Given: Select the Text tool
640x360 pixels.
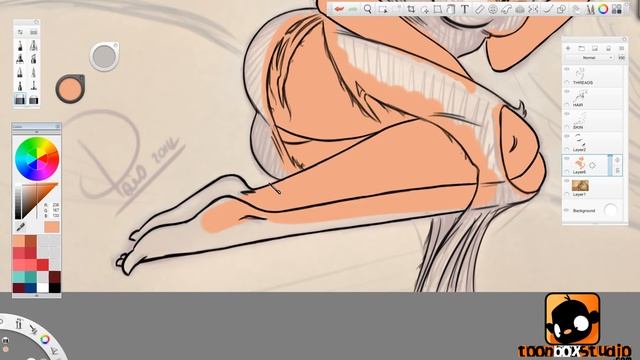Looking at the screenshot, I should 464,9.
